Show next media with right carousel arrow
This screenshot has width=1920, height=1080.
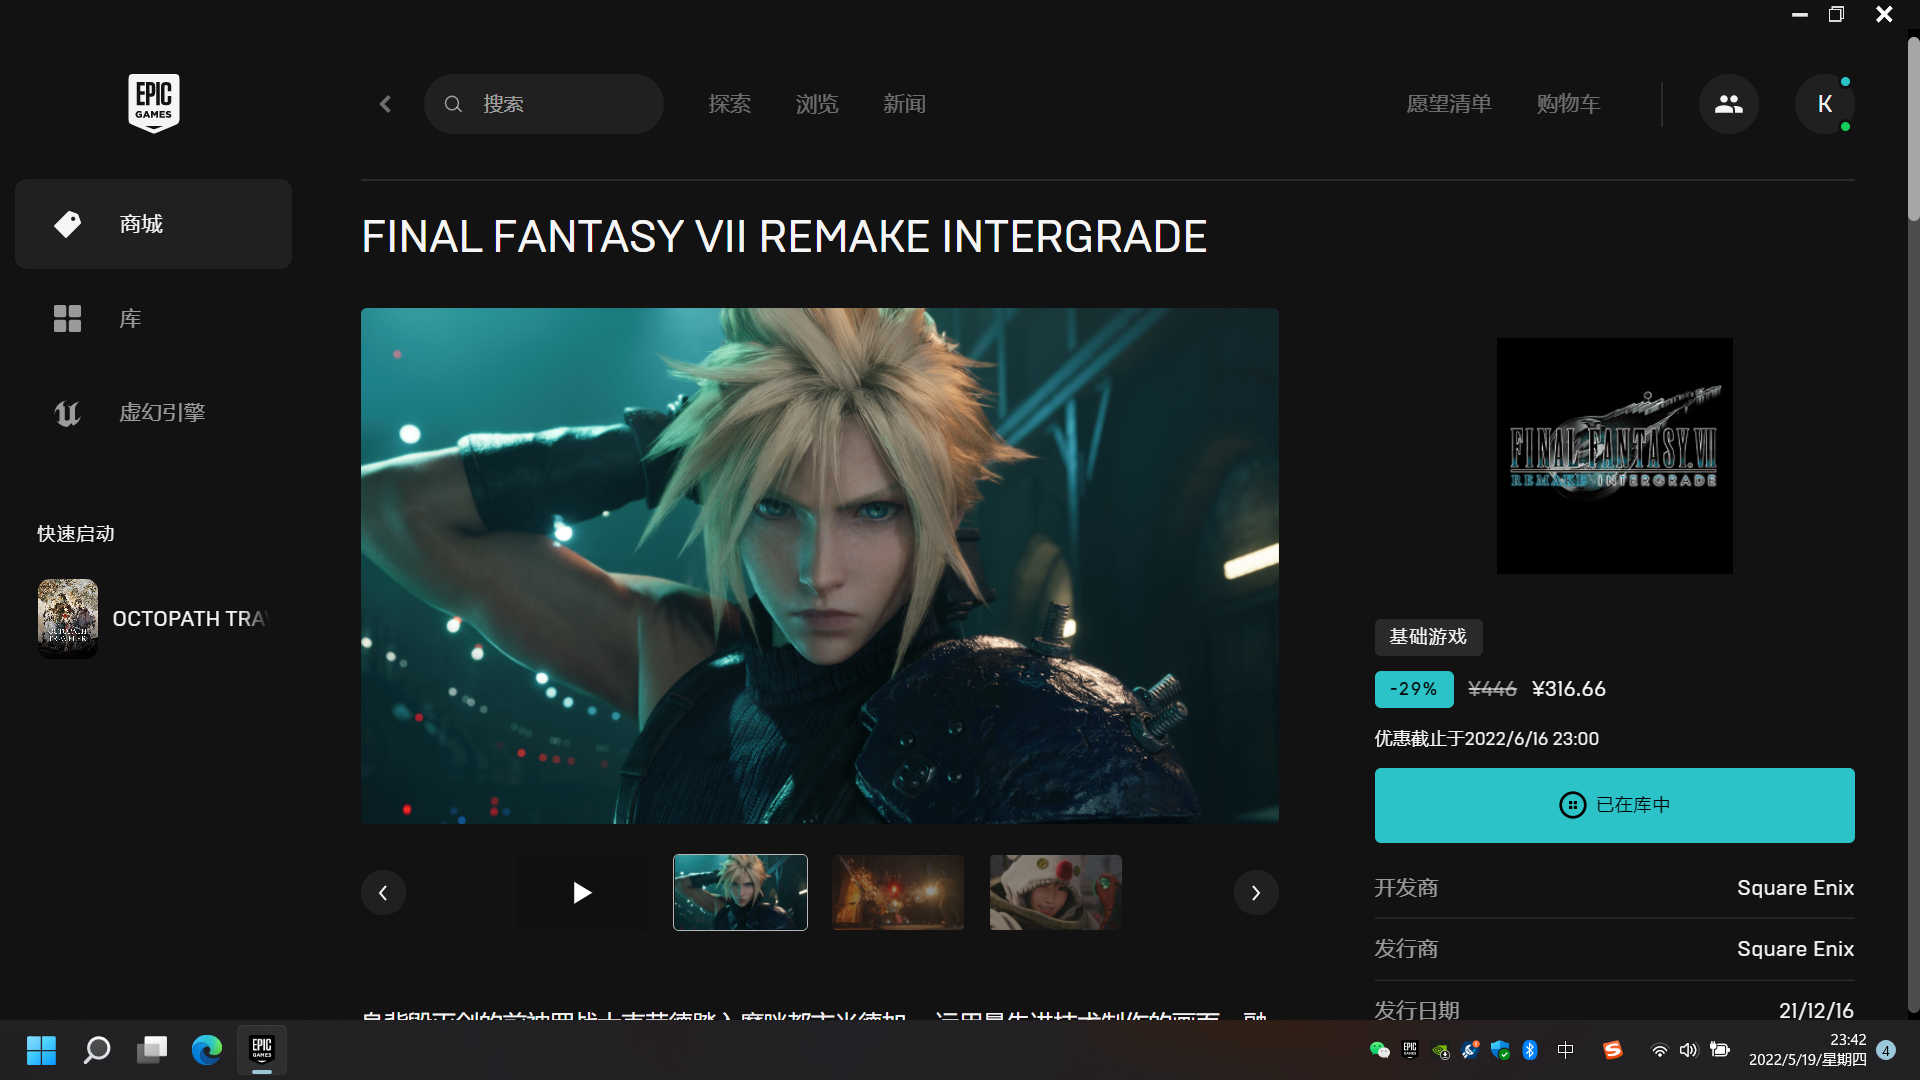(1256, 893)
